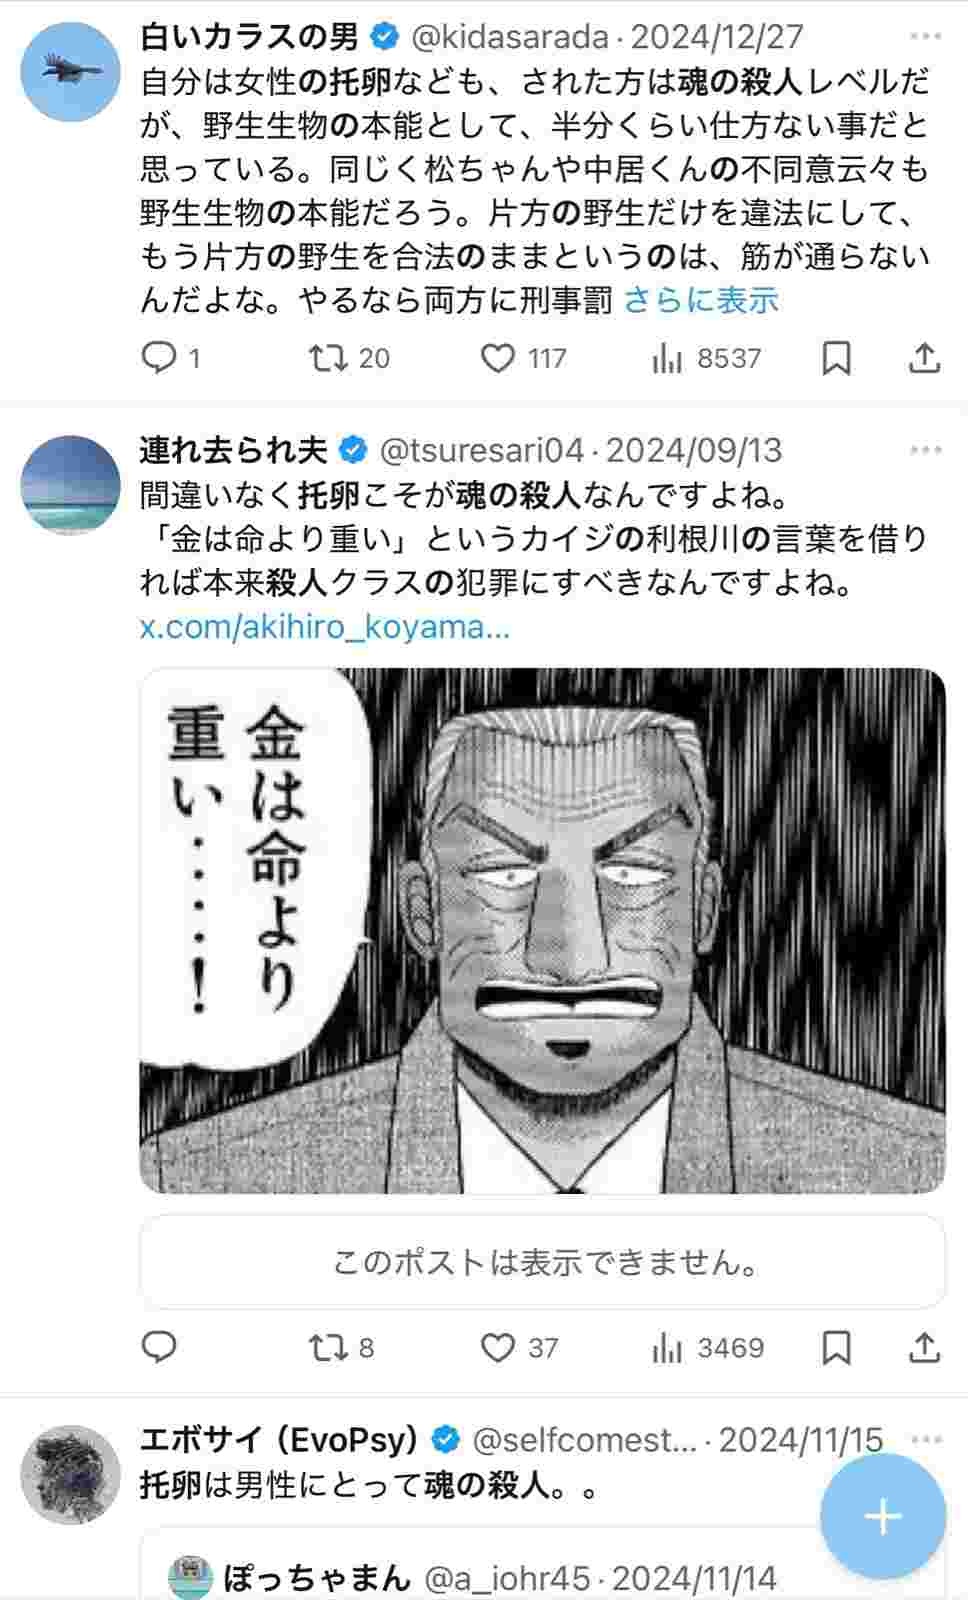
Task: Open the @tsuresari04 profile handle
Action: pos(482,450)
